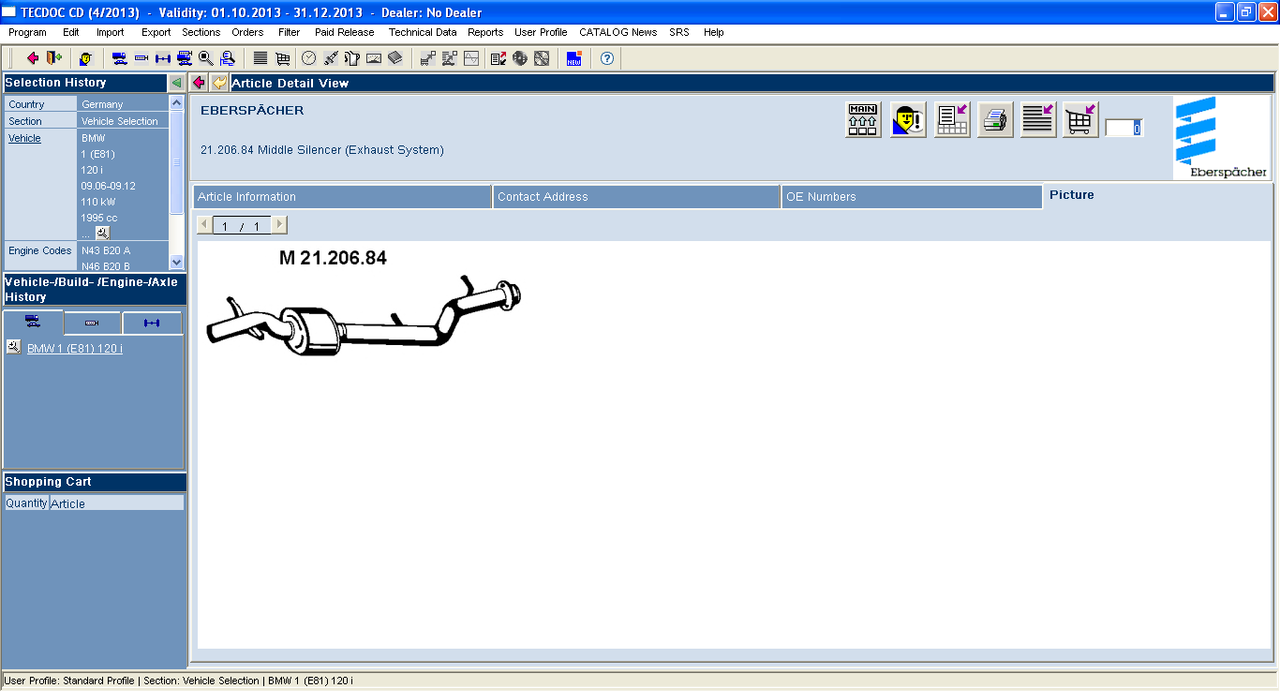Click the Vehicle link in Selection History
The height and width of the screenshot is (692, 1280).
[x=25, y=138]
